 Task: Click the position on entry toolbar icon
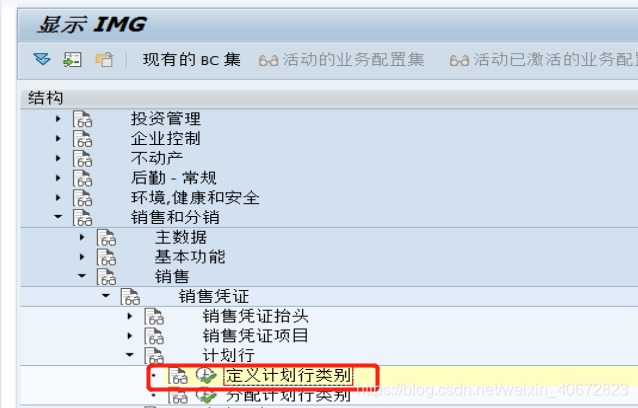[x=72, y=59]
